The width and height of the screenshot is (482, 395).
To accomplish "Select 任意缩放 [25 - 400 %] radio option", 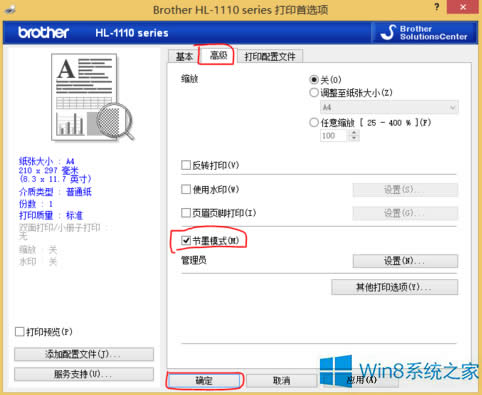I will [314, 123].
